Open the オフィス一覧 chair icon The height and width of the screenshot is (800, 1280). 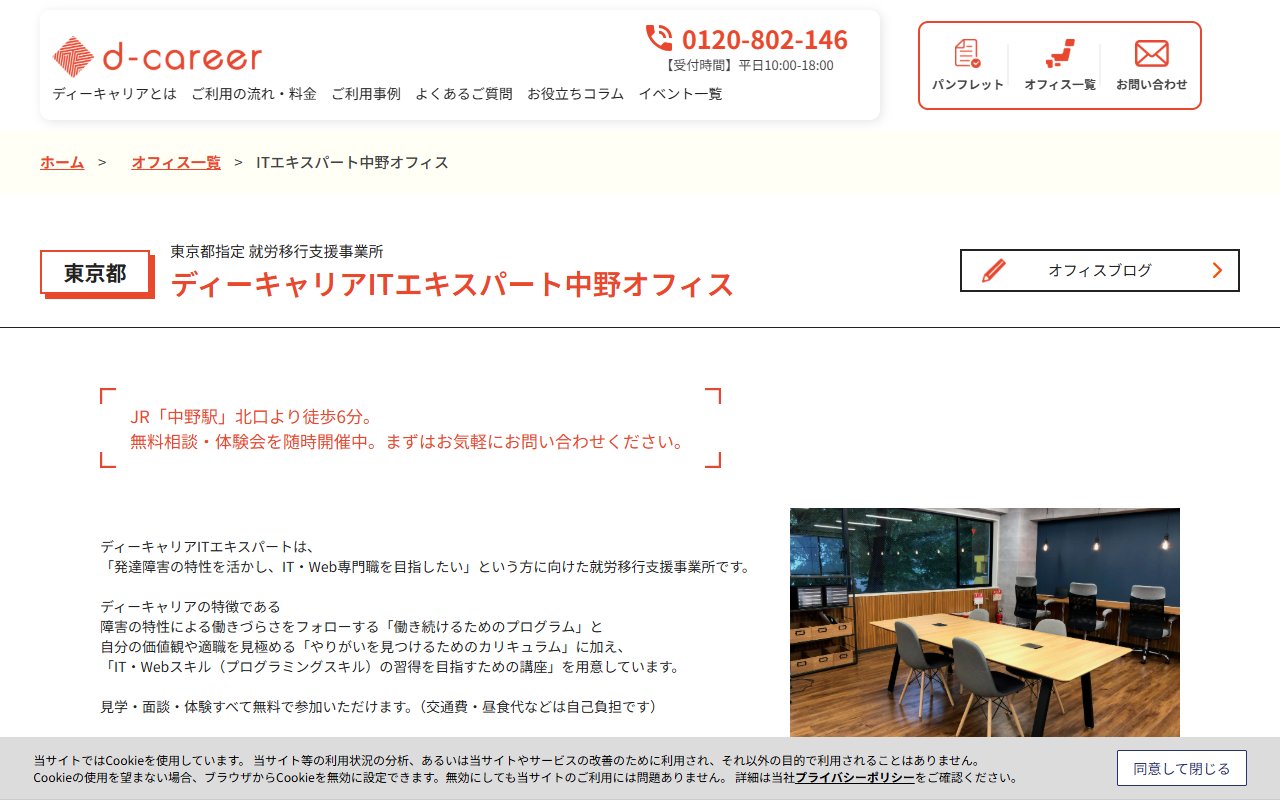click(x=1060, y=53)
